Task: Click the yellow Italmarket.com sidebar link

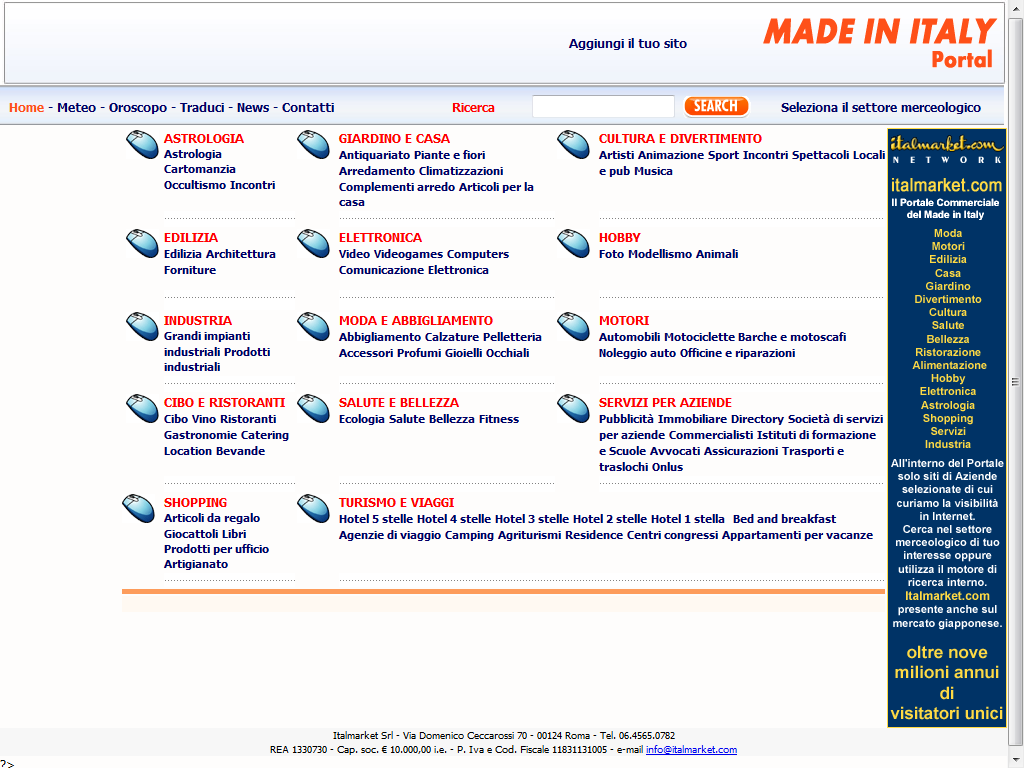Action: coord(947,596)
